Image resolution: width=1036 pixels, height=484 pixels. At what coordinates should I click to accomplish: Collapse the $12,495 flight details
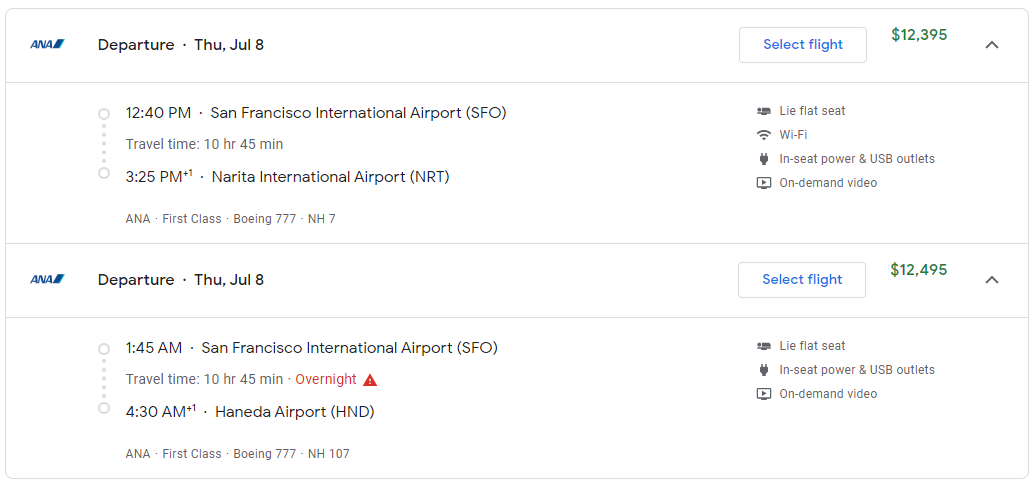pos(992,280)
